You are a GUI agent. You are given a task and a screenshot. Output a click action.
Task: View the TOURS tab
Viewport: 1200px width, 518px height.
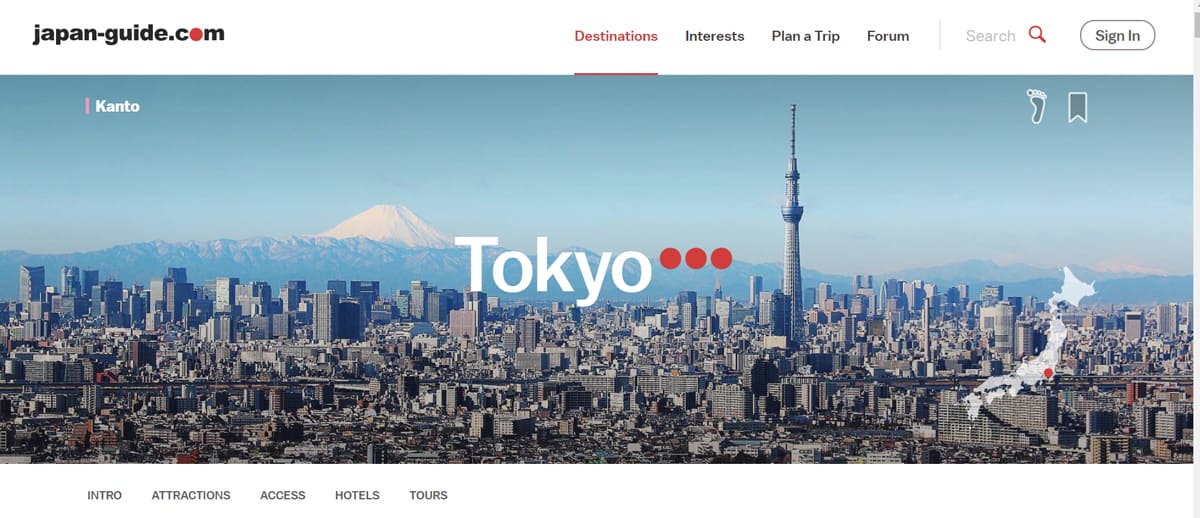(428, 495)
